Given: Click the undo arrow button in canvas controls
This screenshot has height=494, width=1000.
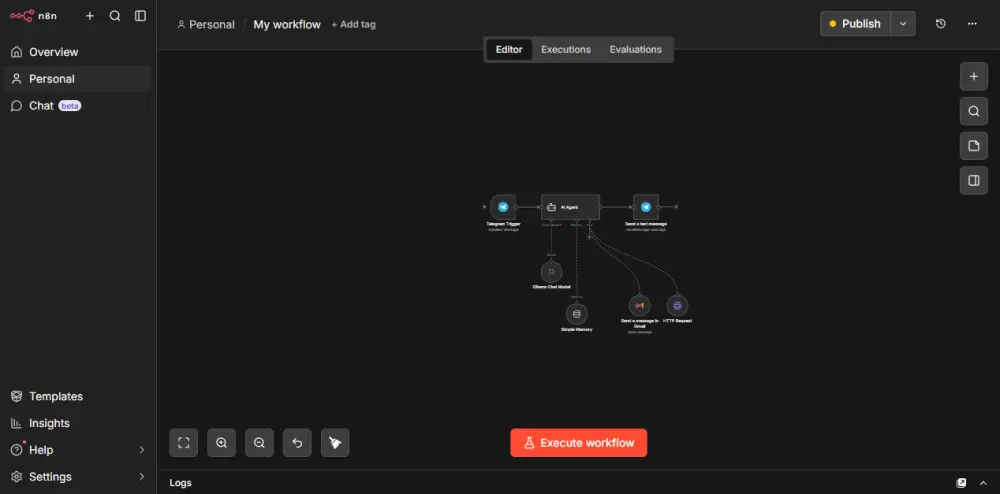Looking at the screenshot, I should [297, 442].
